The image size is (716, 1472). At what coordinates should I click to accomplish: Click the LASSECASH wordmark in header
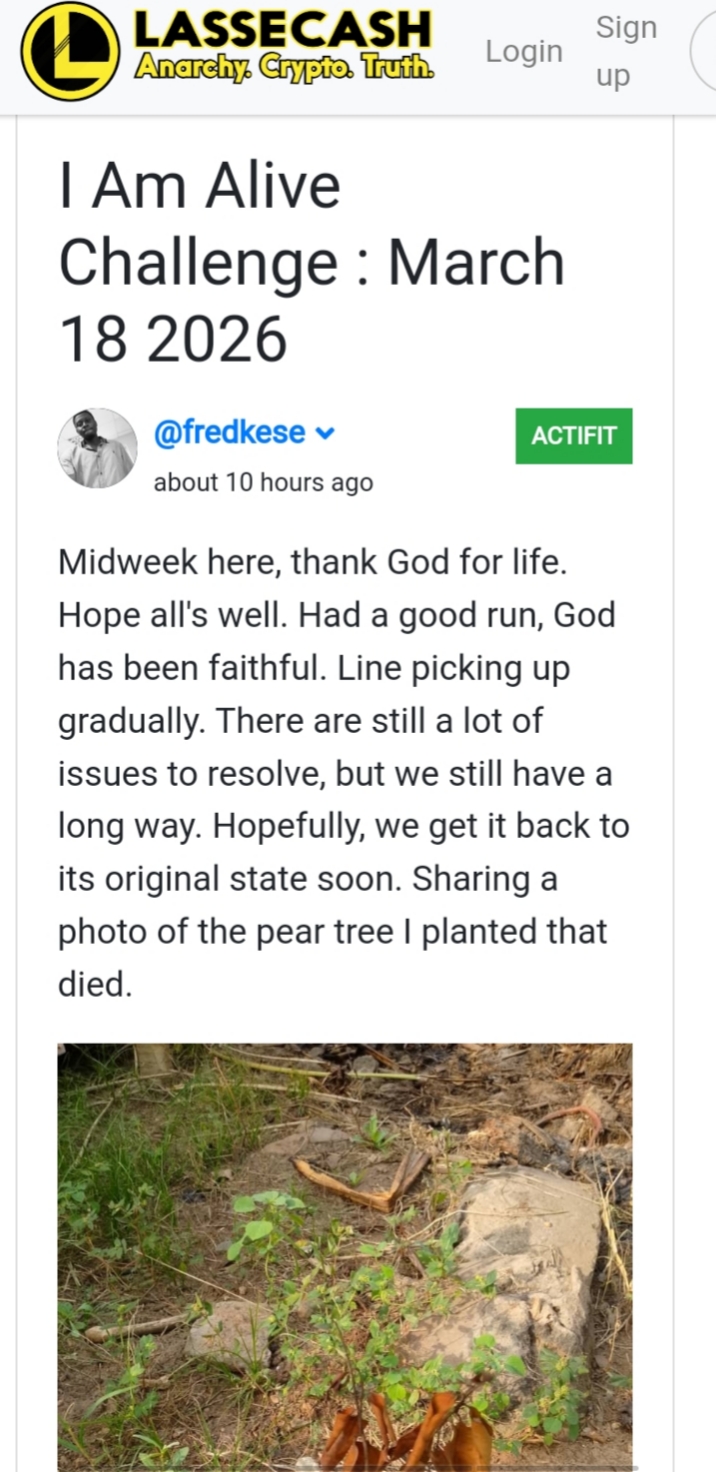(284, 30)
